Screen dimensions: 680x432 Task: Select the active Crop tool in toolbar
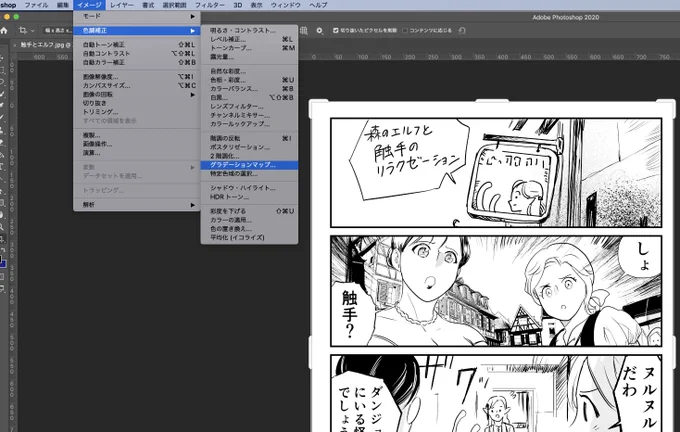3,239
